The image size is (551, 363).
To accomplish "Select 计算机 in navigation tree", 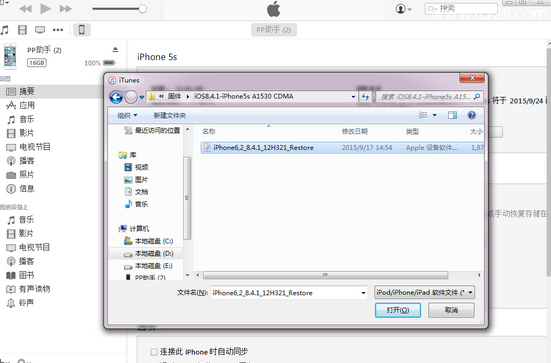I will 134,229.
